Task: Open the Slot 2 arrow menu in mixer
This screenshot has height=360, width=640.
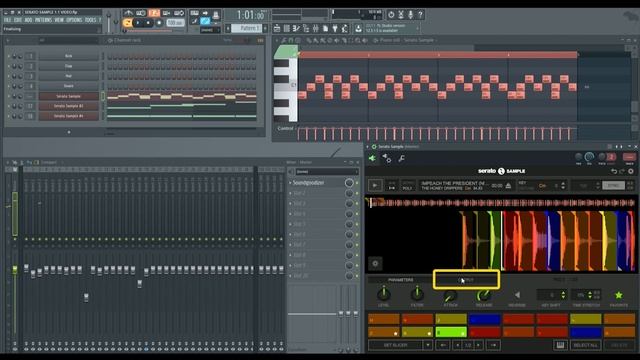Action: [290, 193]
